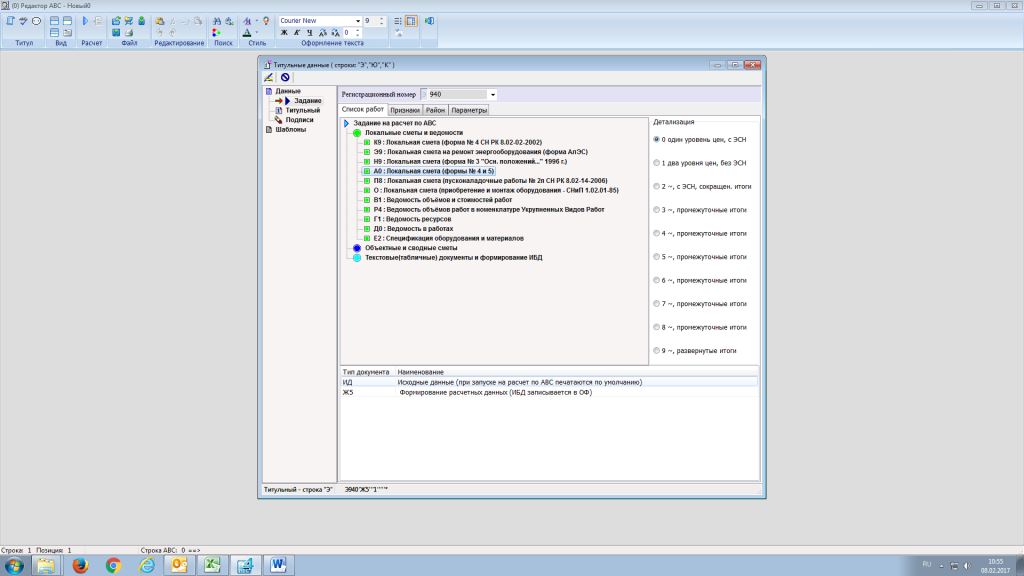Click the light bulb icon in Стиль group
The image size is (1024, 576).
coord(266,21)
